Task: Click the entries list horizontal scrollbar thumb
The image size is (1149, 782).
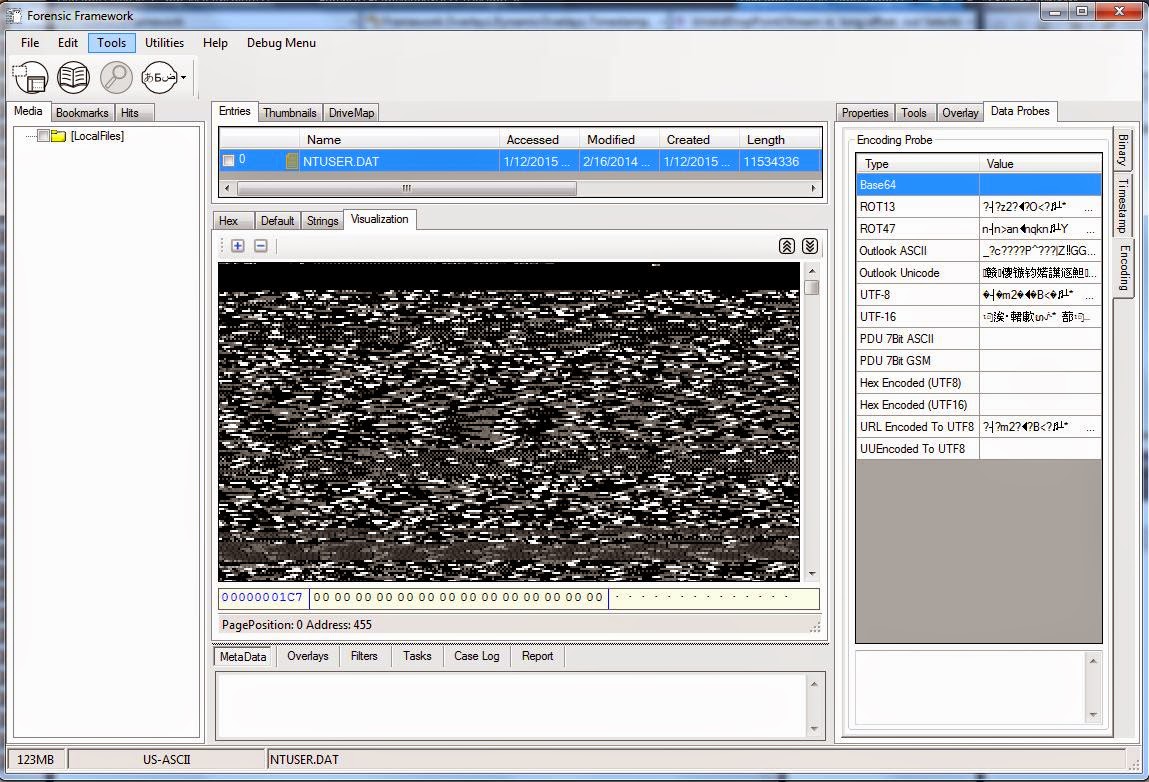Action: [407, 188]
